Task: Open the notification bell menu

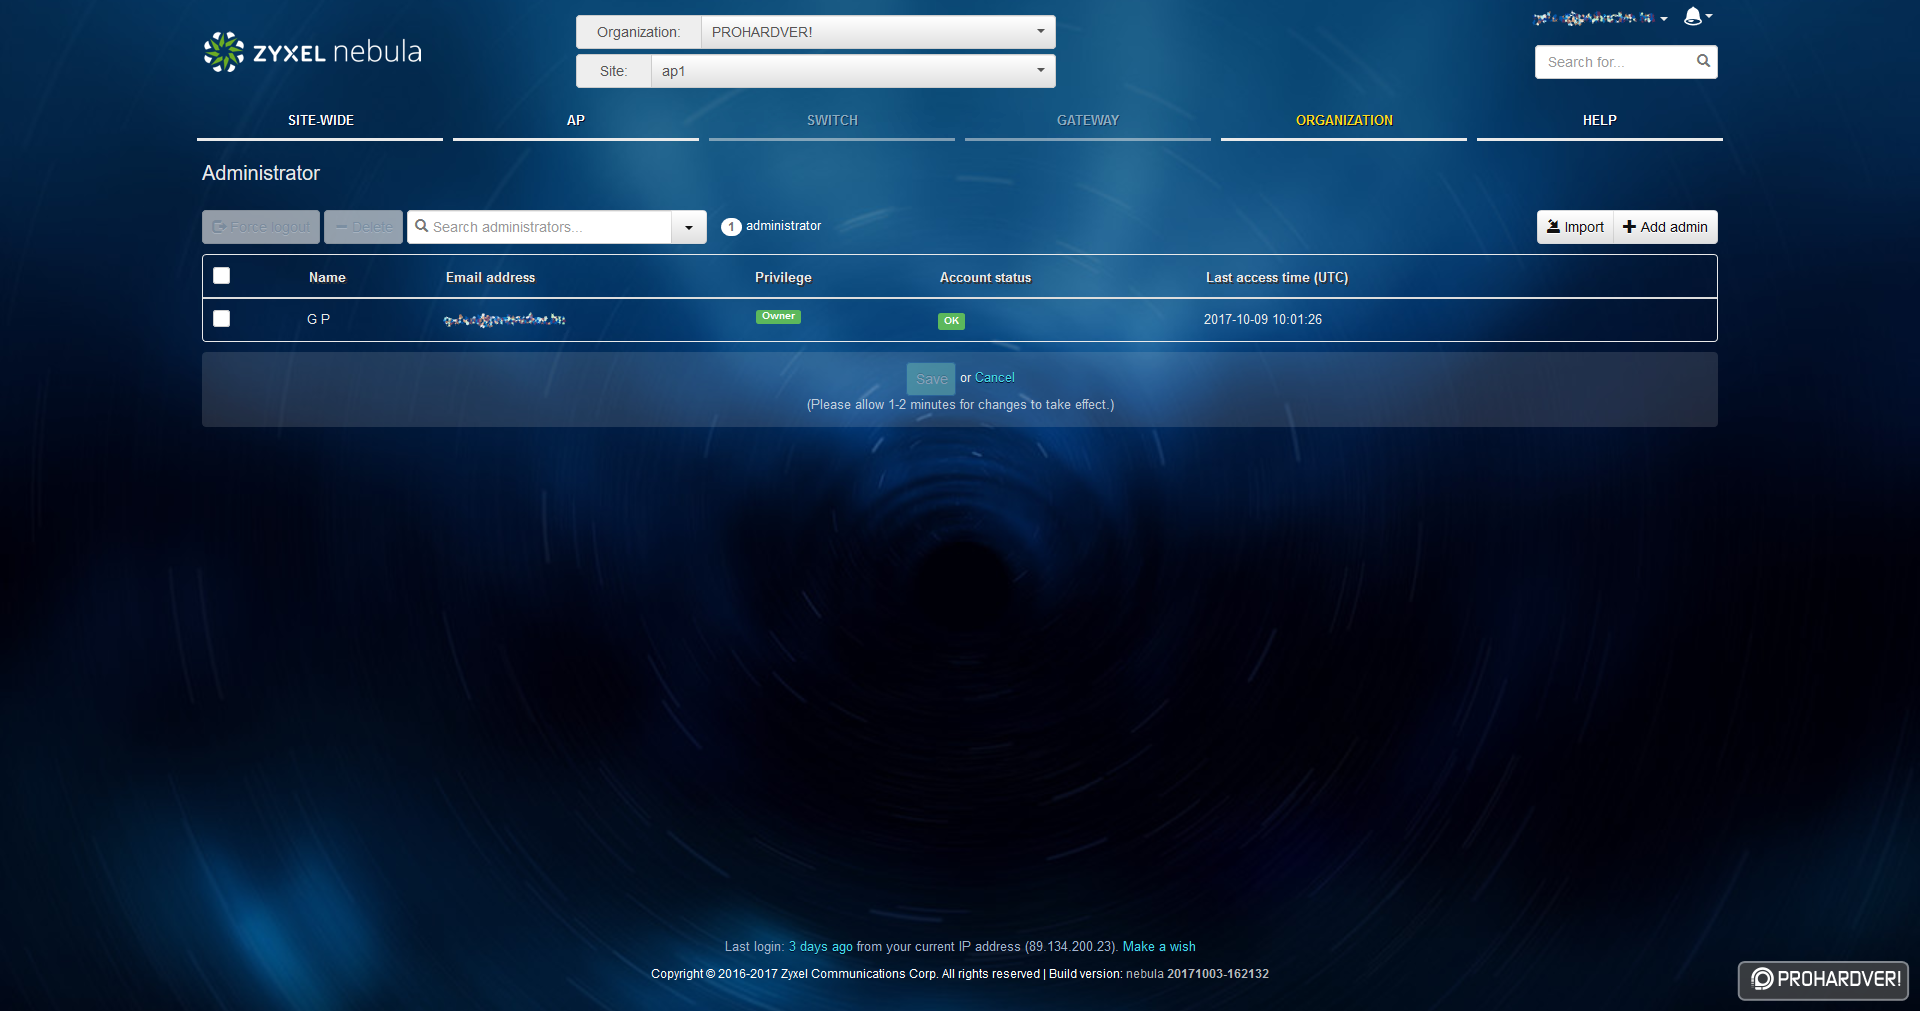Action: [1697, 16]
